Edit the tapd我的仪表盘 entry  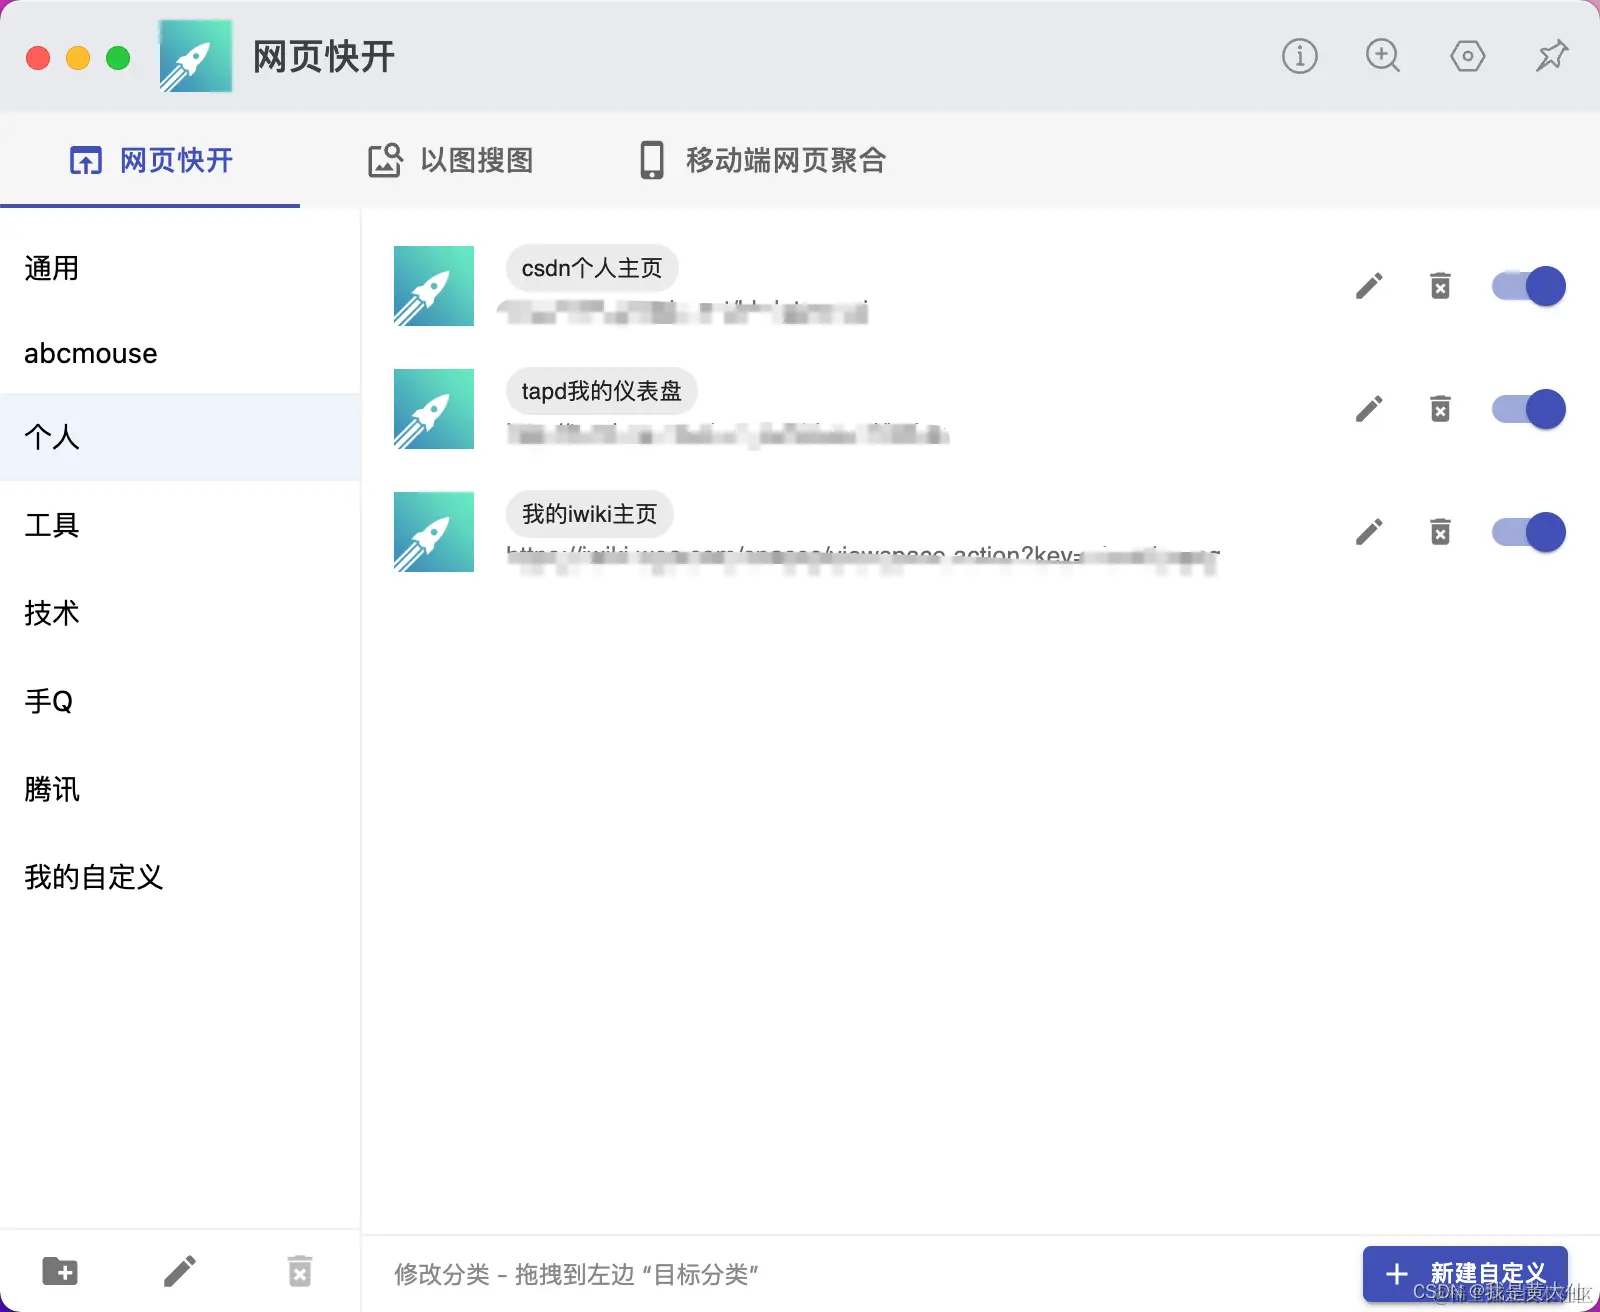point(1369,408)
